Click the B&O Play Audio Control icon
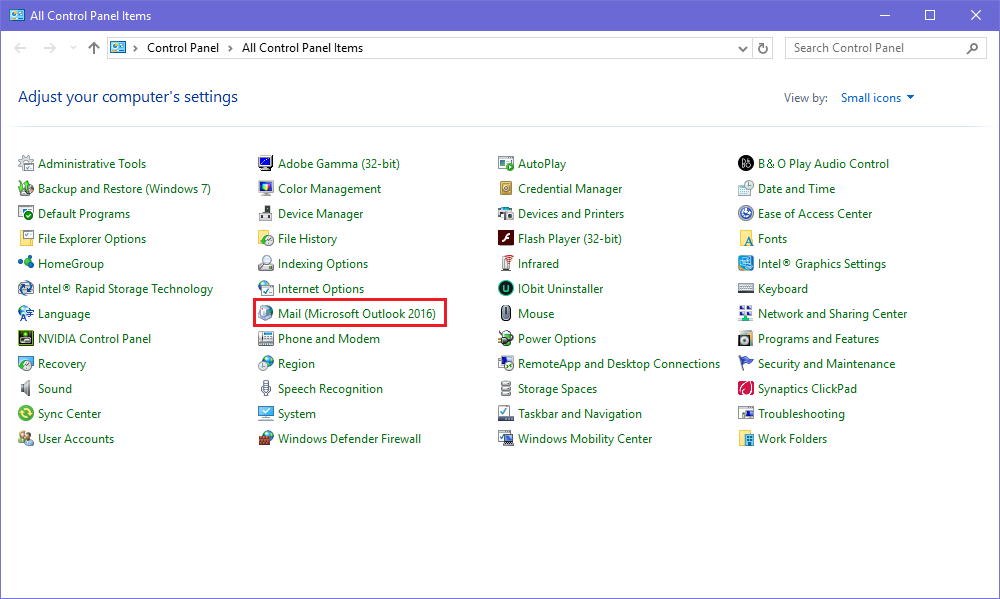Viewport: 1000px width, 599px height. click(x=746, y=163)
